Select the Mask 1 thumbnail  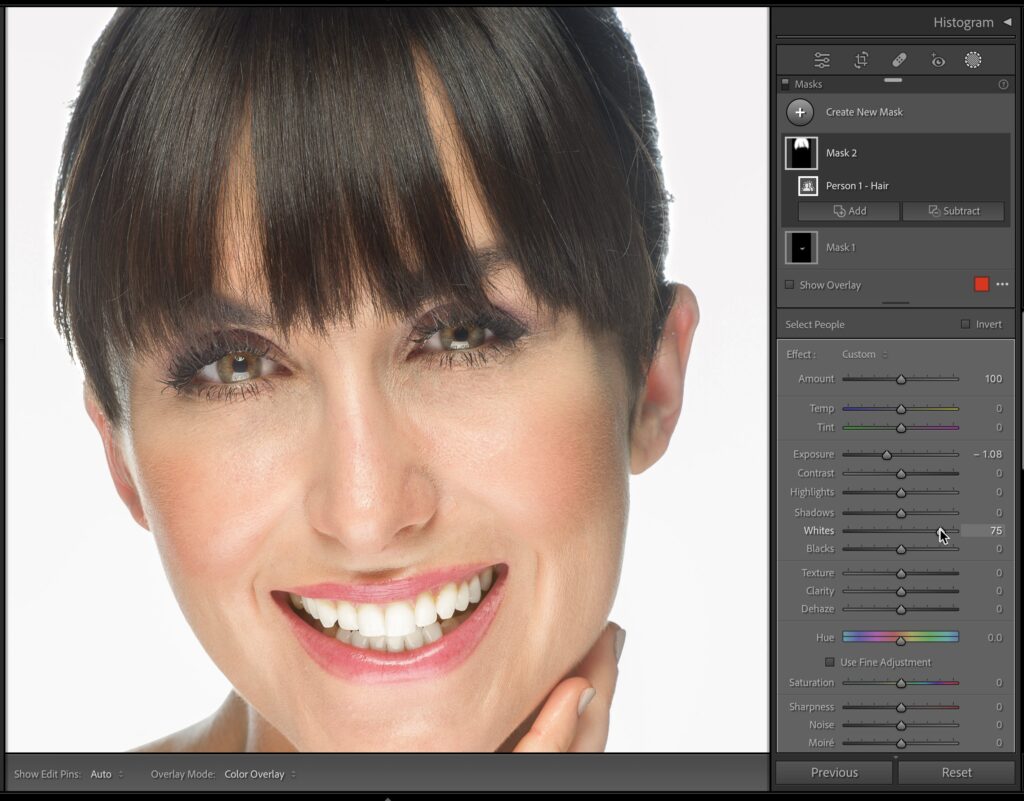[801, 247]
